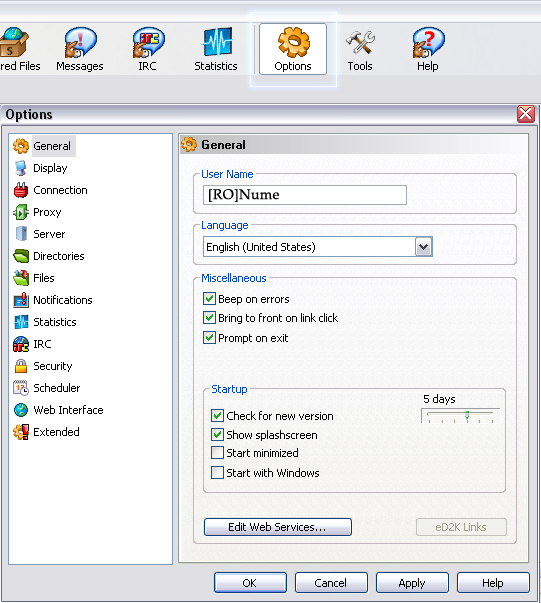Select the Web Interface globe icon
Screen dimensions: 541x603
(21, 410)
